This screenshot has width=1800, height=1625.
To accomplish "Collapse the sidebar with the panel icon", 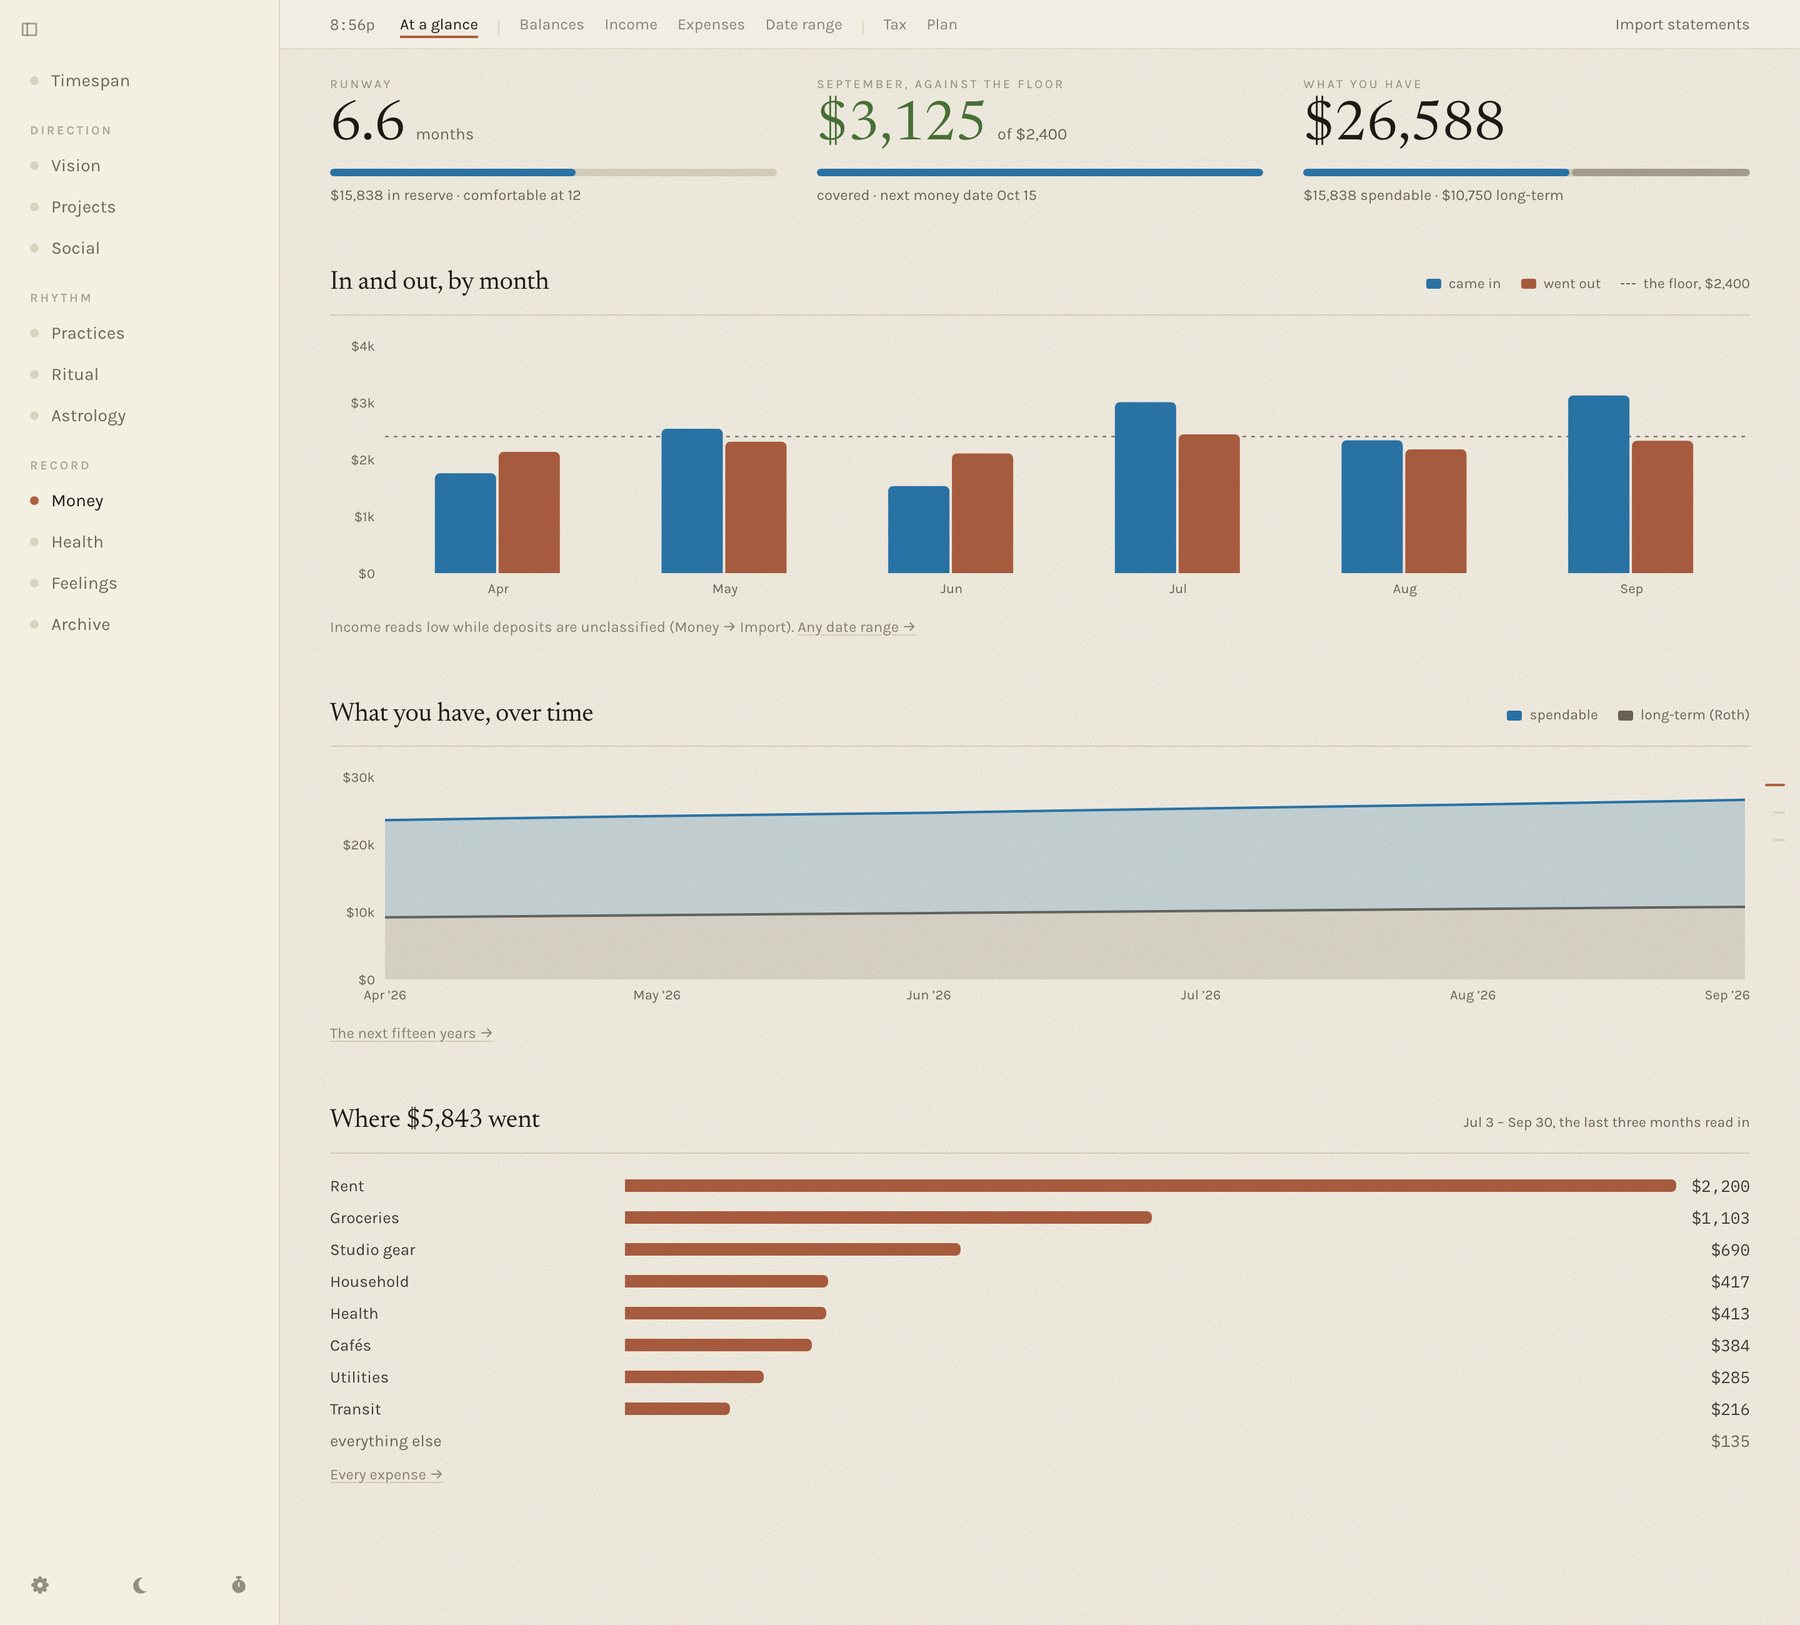I will [30, 29].
